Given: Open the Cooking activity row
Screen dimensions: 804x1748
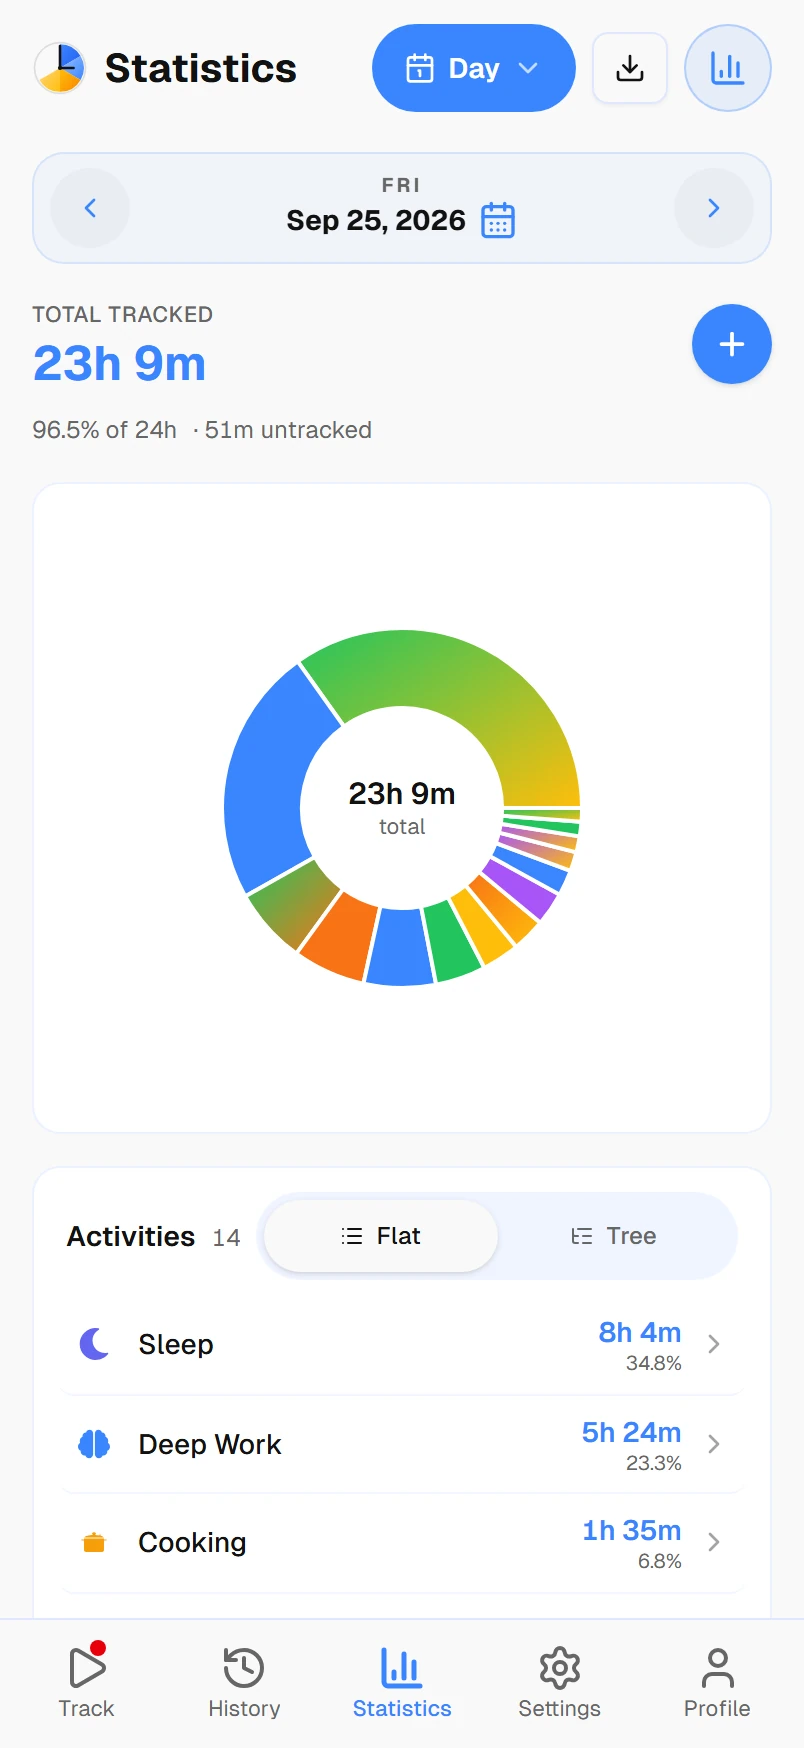Looking at the screenshot, I should pyautogui.click(x=402, y=1543).
